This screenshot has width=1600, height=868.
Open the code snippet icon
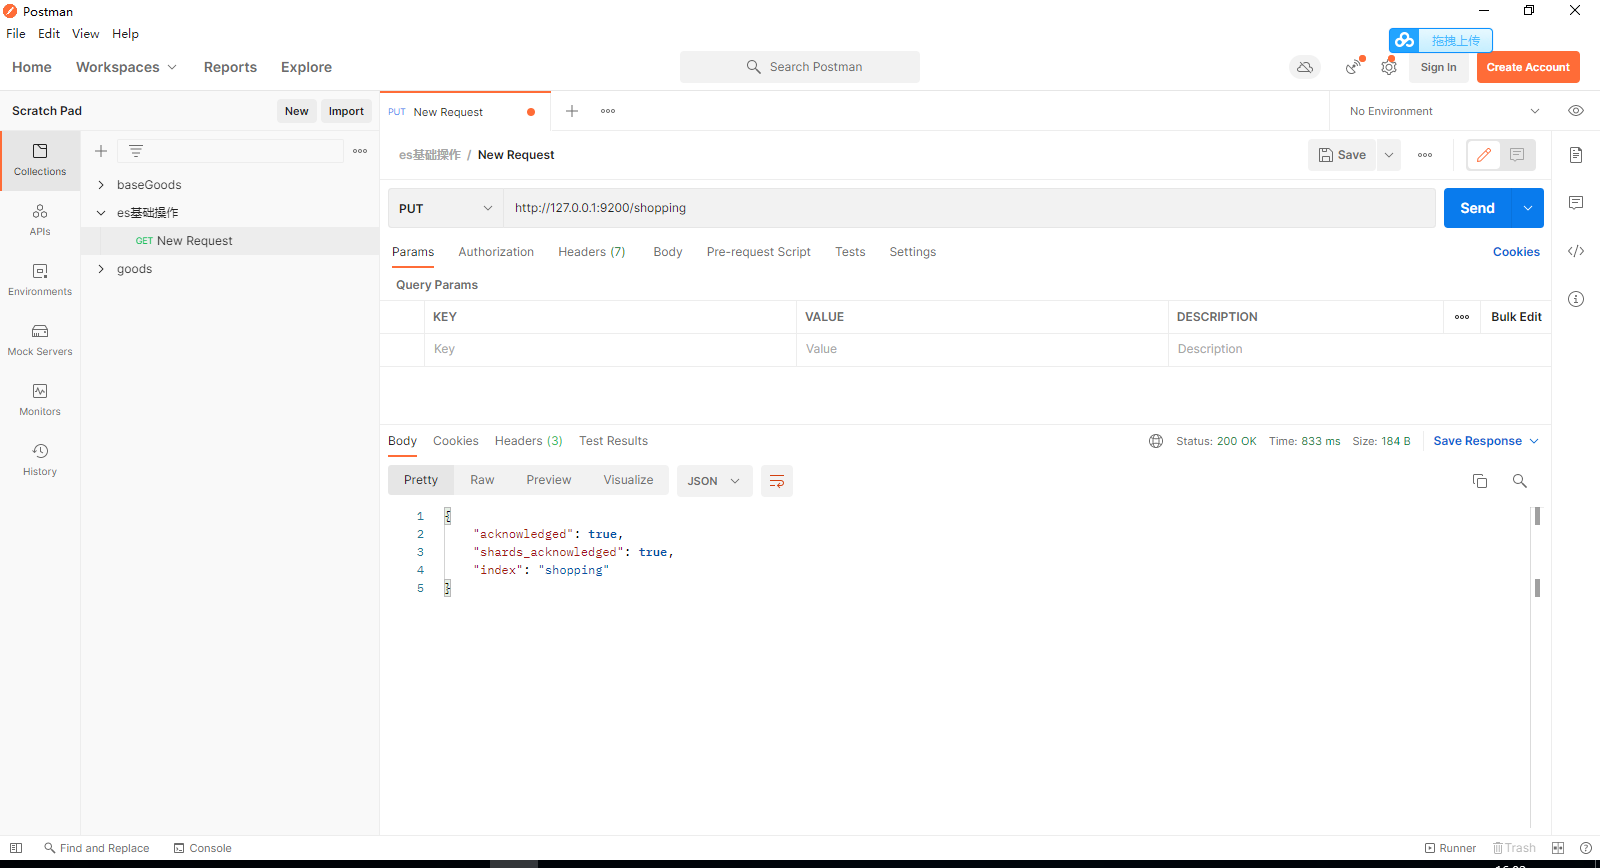pyautogui.click(x=1576, y=251)
